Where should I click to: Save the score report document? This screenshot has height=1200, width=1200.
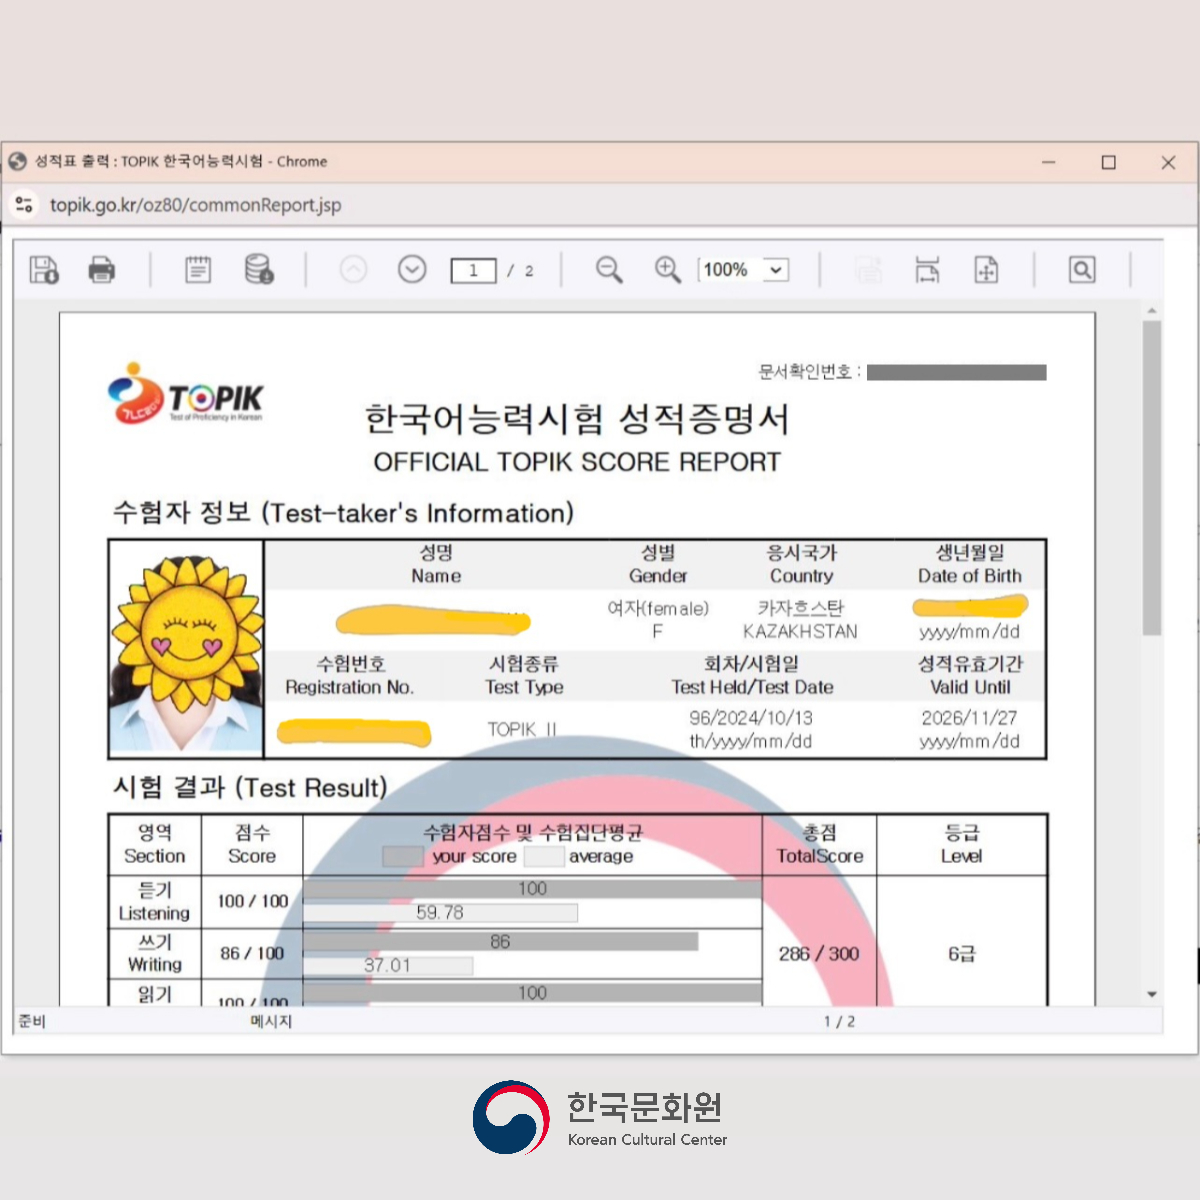[42, 270]
